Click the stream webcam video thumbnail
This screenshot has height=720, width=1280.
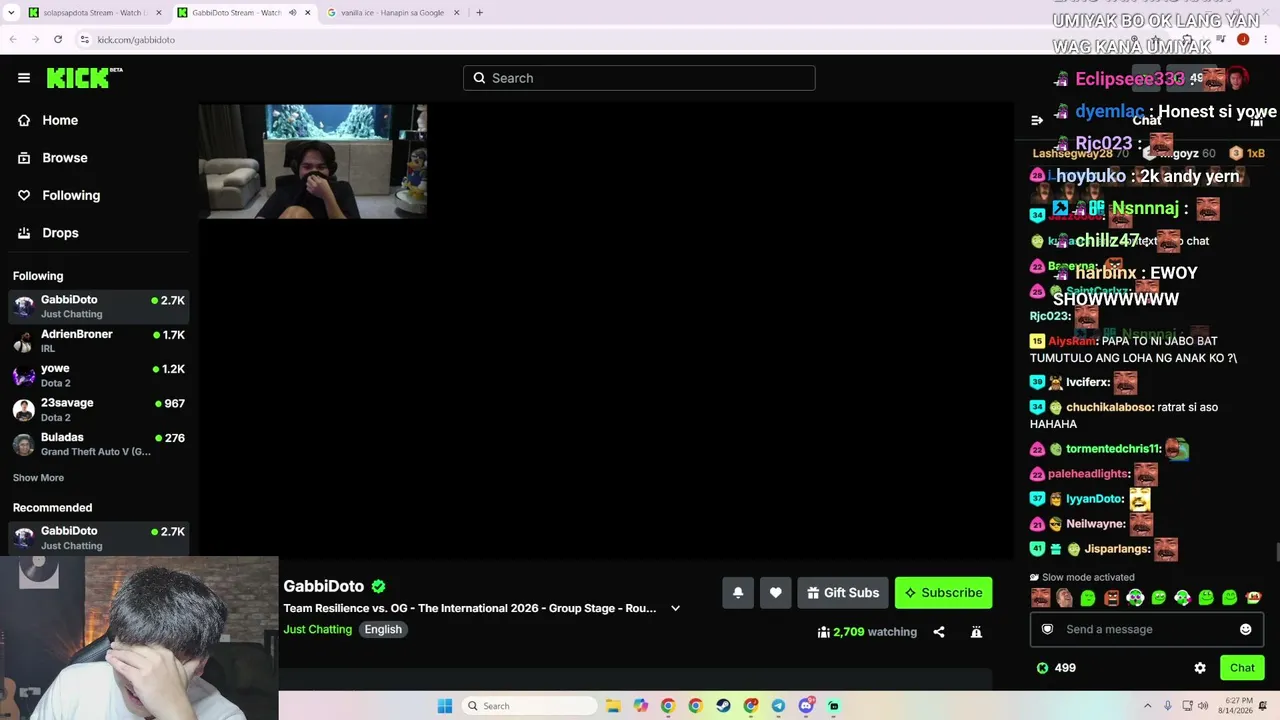pyautogui.click(x=313, y=161)
